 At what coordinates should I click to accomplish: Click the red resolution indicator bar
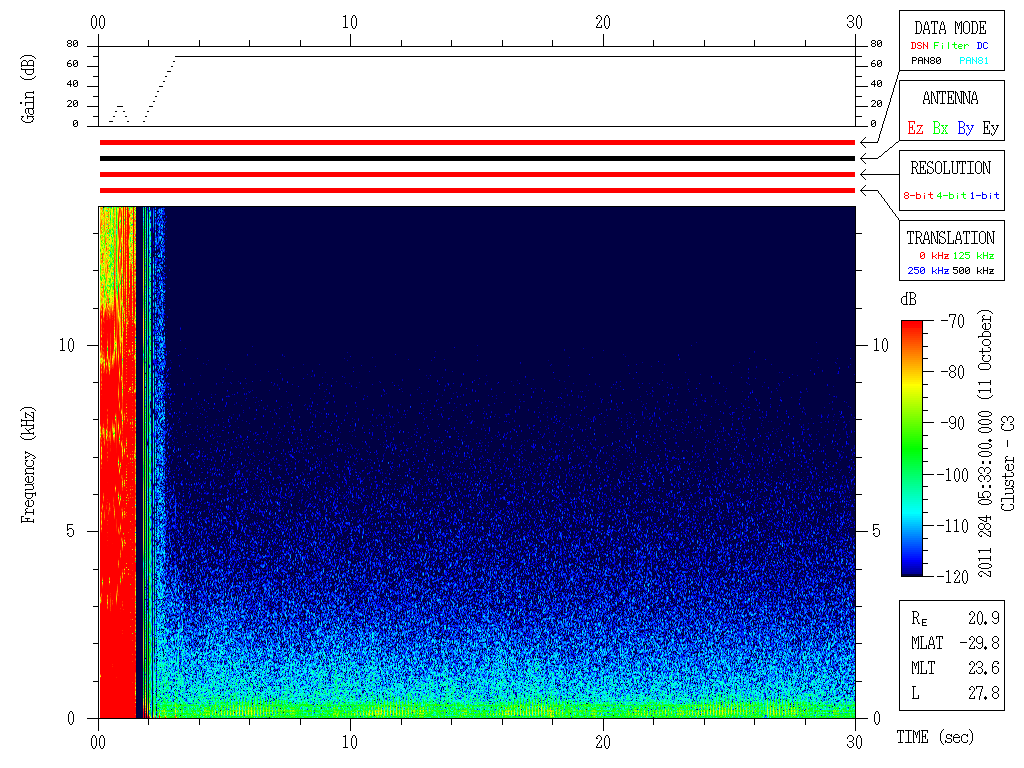click(477, 174)
